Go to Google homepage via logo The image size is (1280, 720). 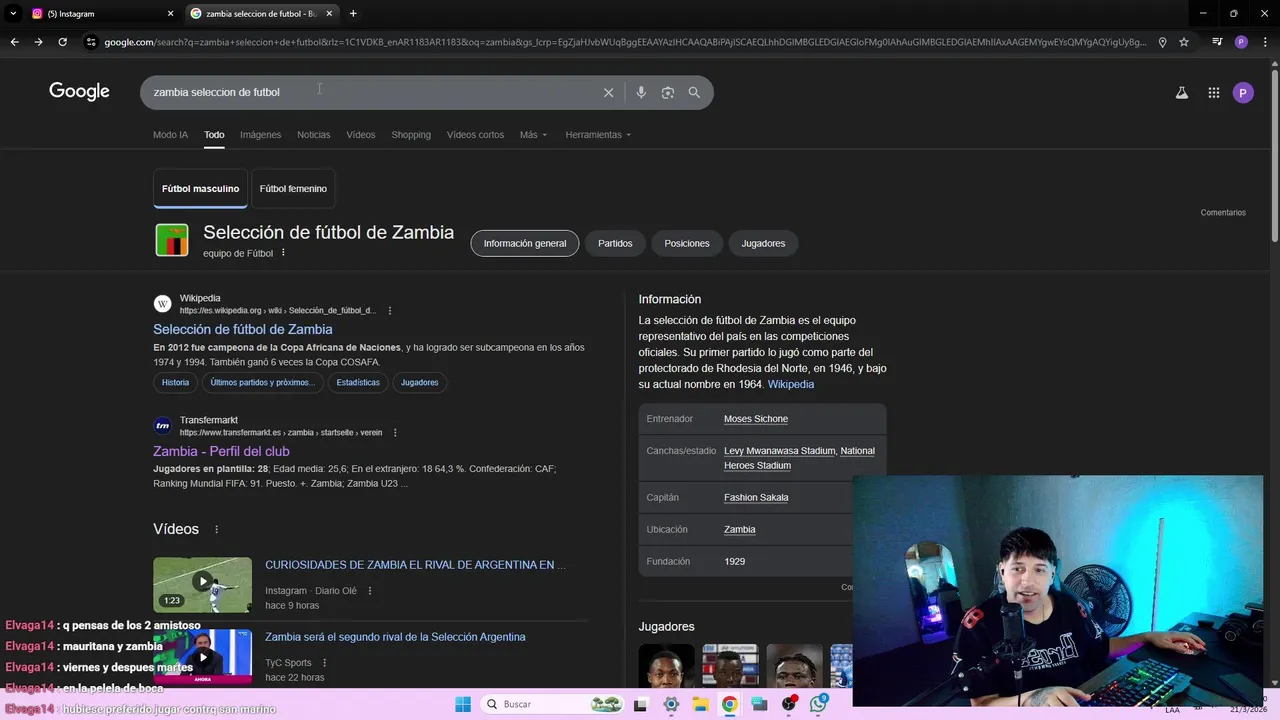(x=79, y=92)
